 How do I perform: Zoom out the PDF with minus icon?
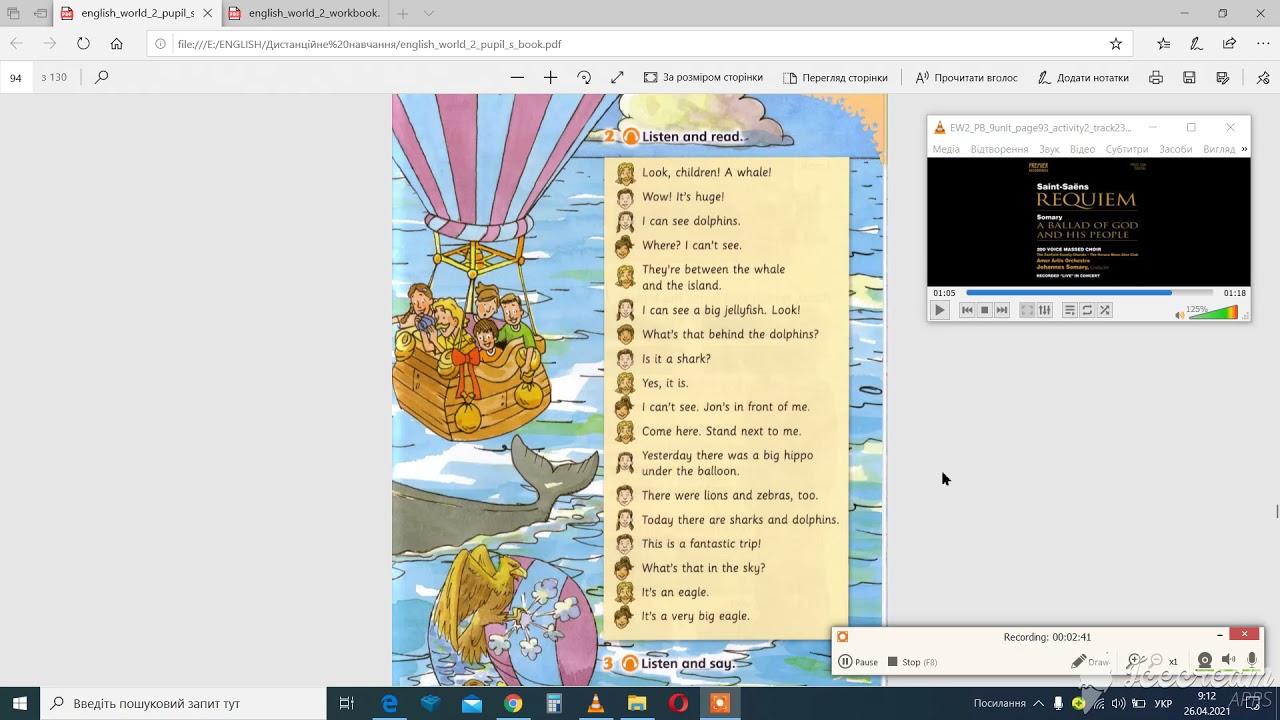[x=517, y=77]
